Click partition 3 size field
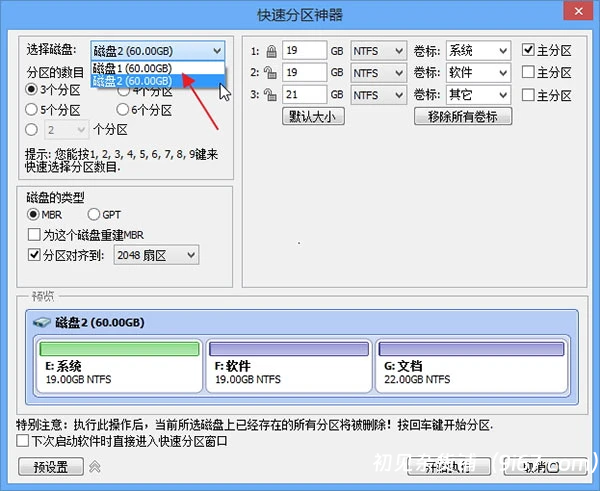The width and height of the screenshot is (600, 491). (305, 95)
